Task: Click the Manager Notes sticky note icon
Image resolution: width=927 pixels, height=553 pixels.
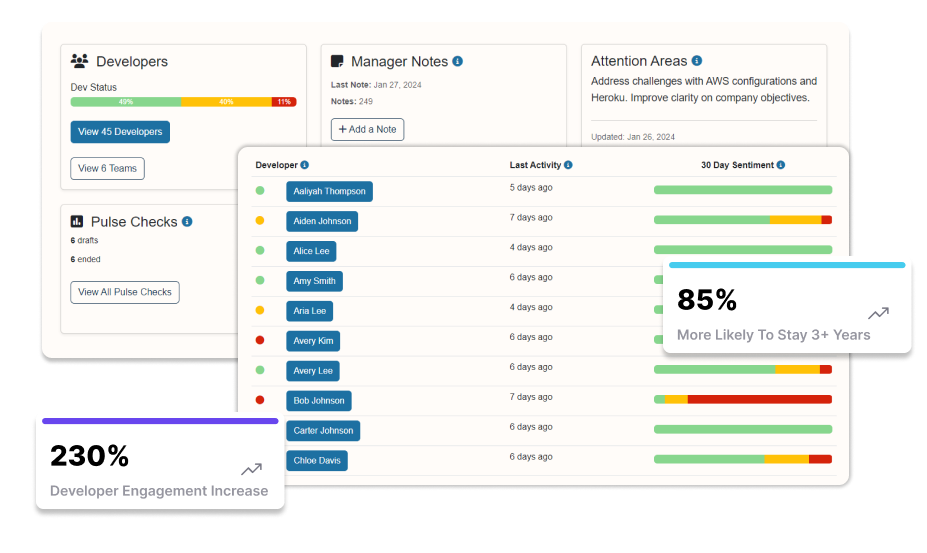Action: tap(337, 61)
